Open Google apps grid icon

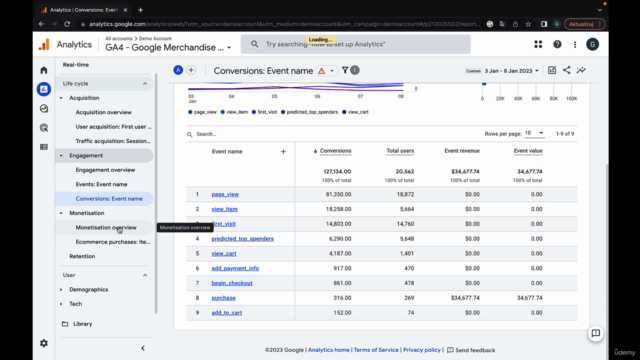point(538,44)
